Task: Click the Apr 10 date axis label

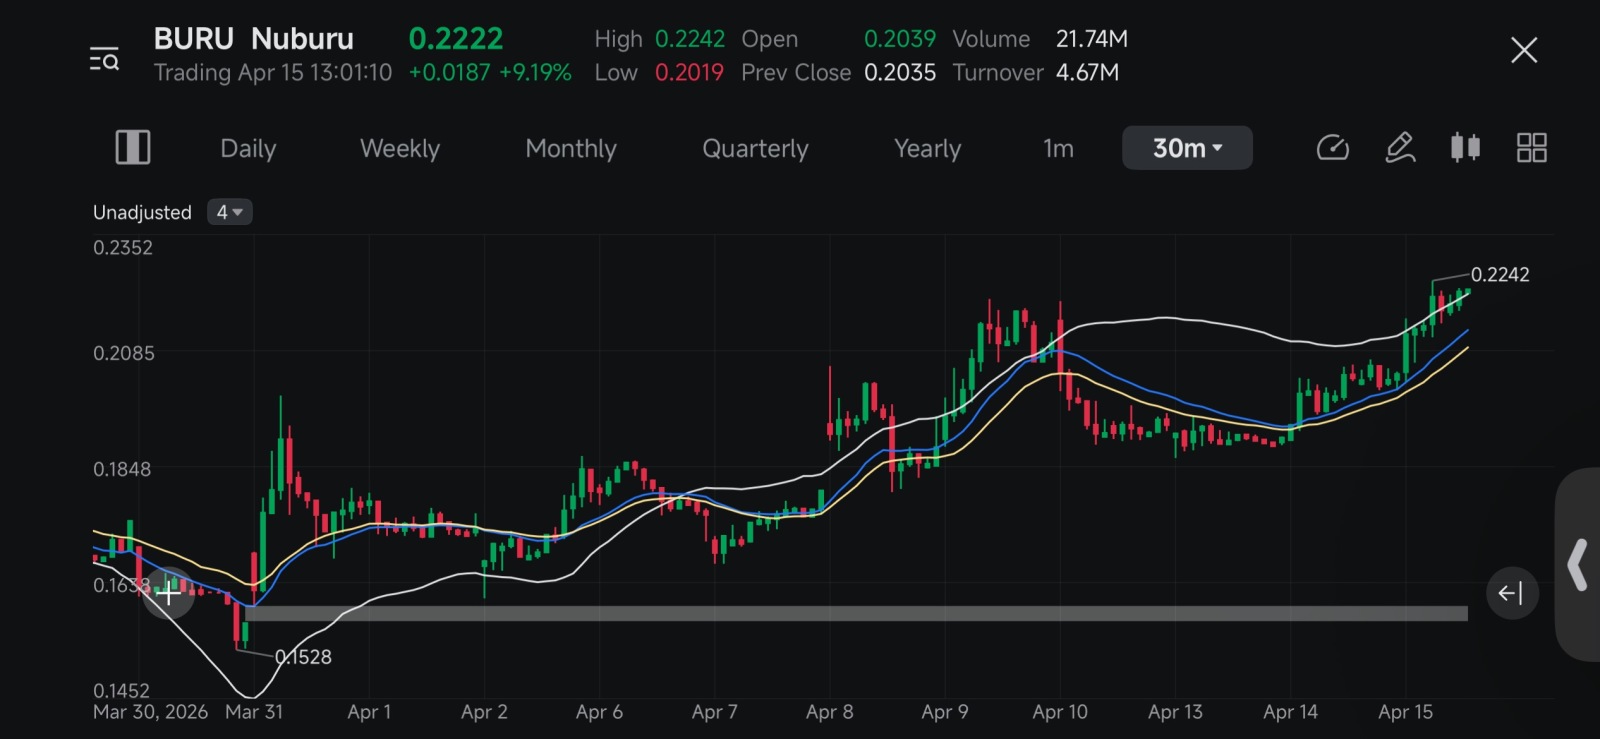Action: (x=1060, y=712)
